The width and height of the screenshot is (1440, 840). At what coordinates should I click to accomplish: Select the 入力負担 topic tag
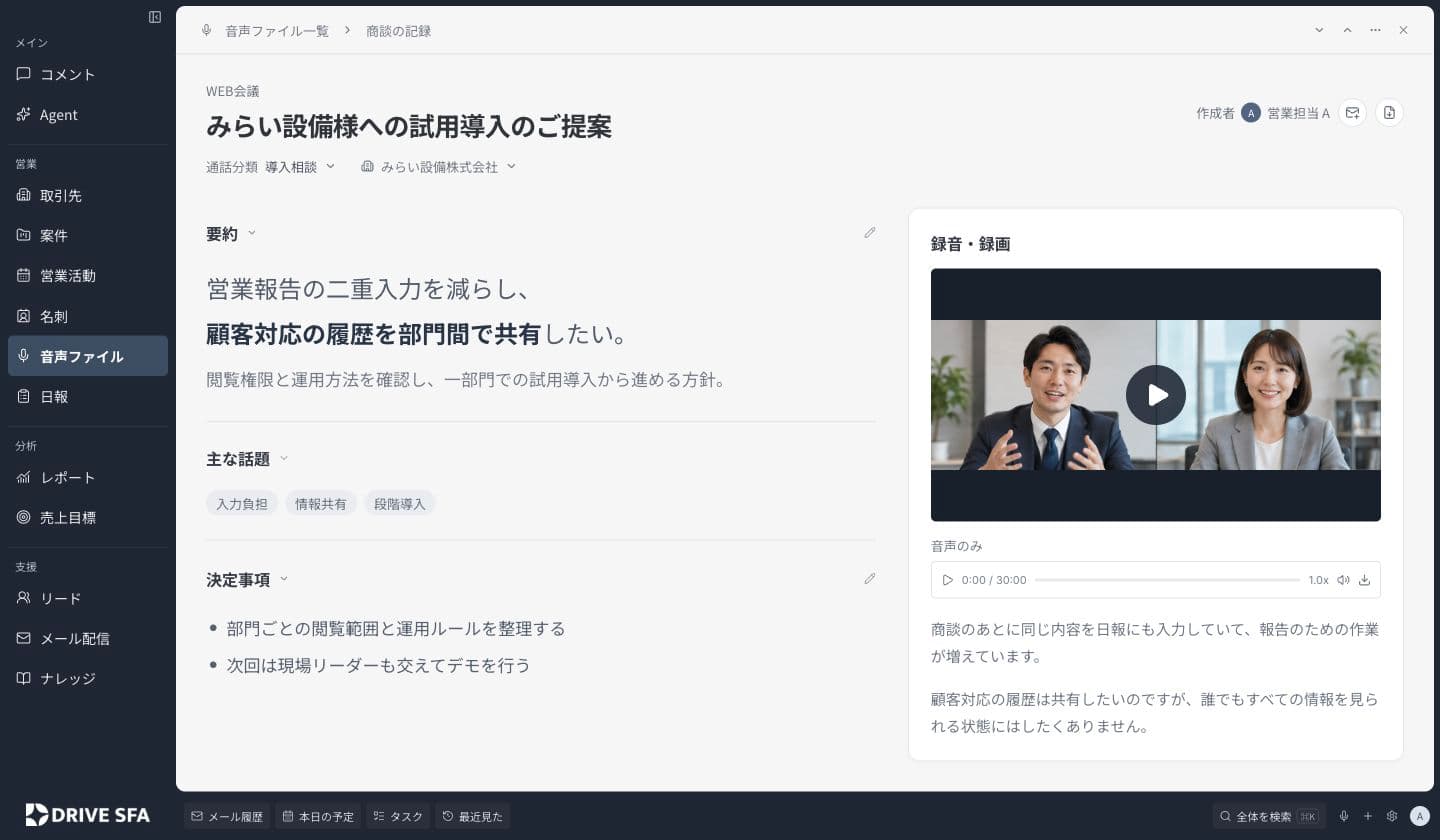point(242,504)
